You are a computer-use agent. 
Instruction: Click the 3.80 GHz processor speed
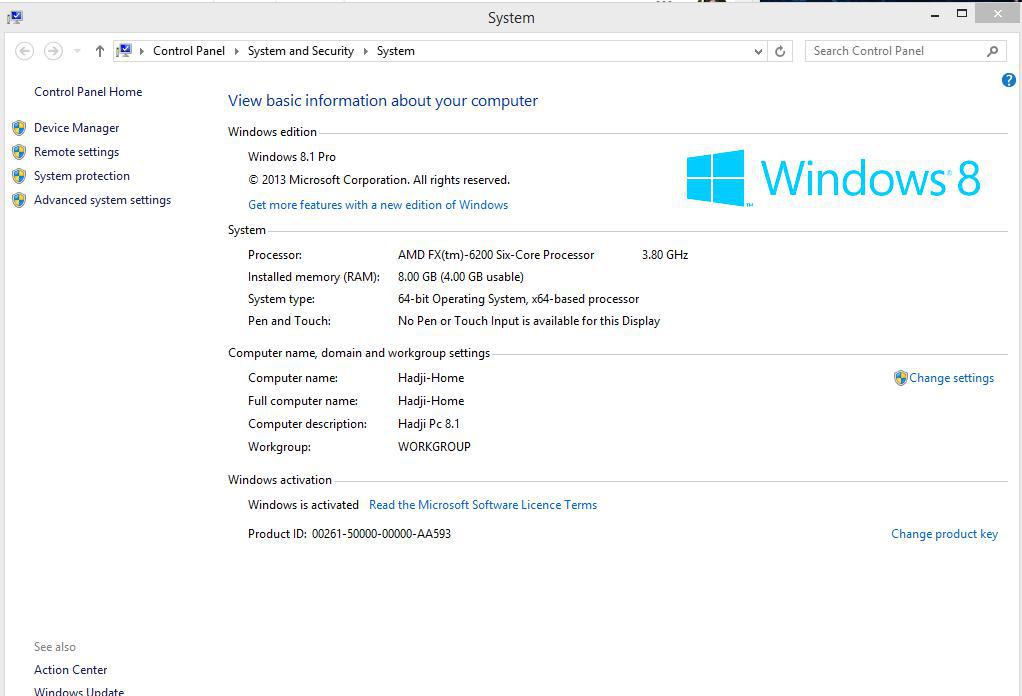665,255
